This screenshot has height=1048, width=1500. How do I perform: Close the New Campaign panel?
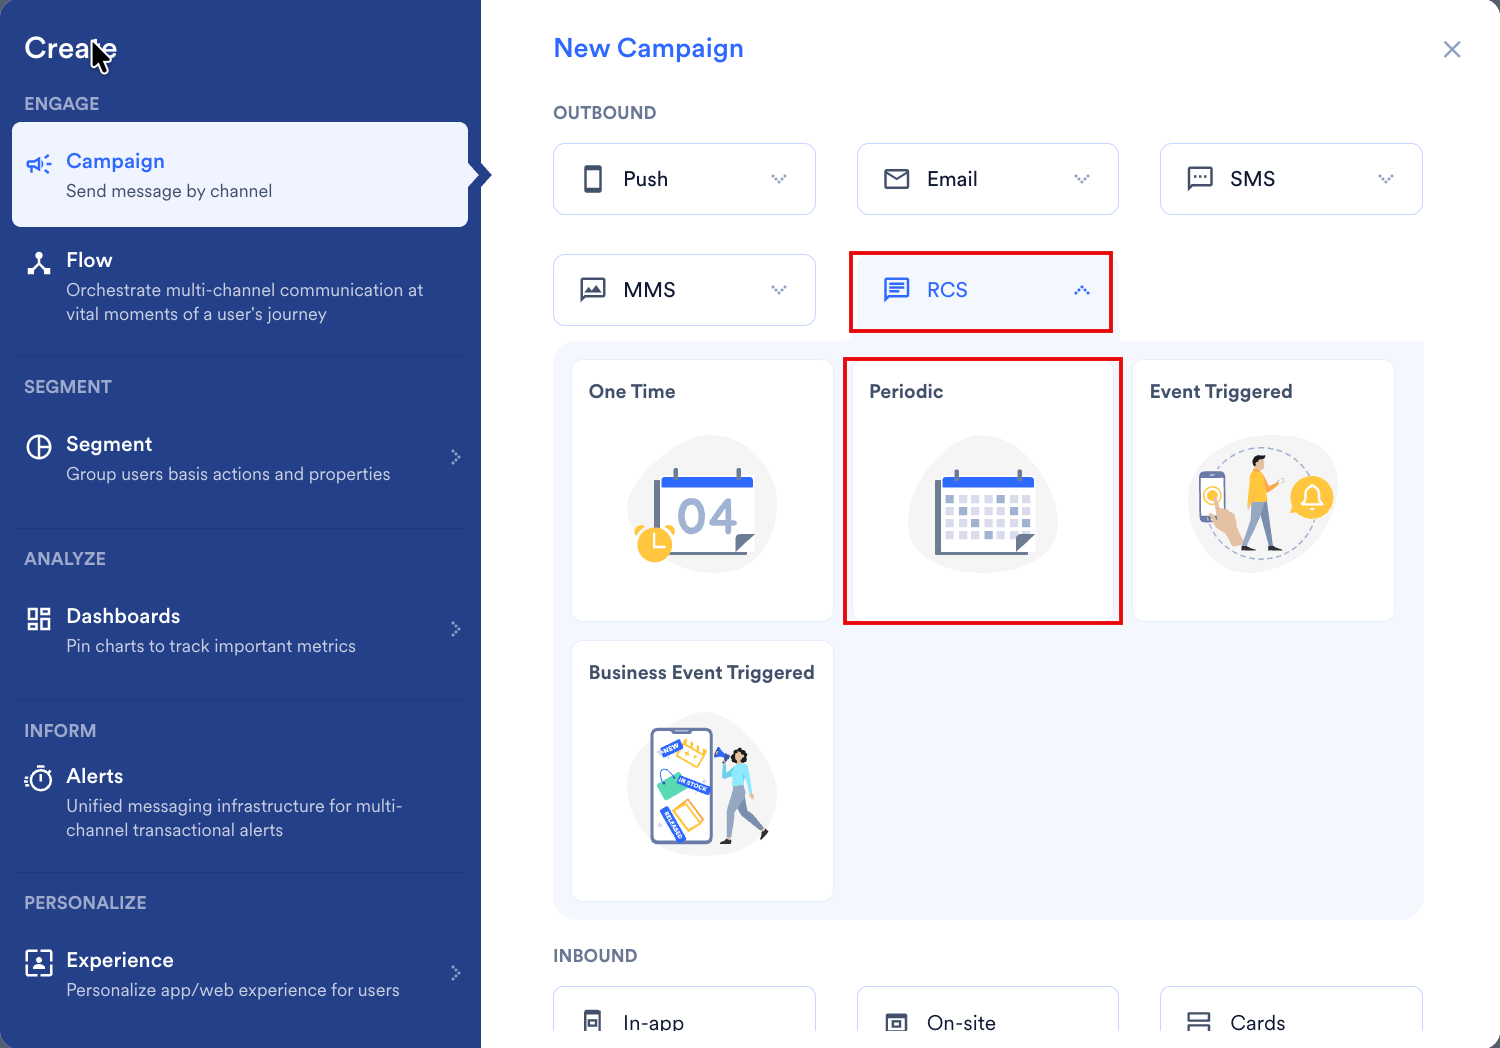tap(1452, 49)
